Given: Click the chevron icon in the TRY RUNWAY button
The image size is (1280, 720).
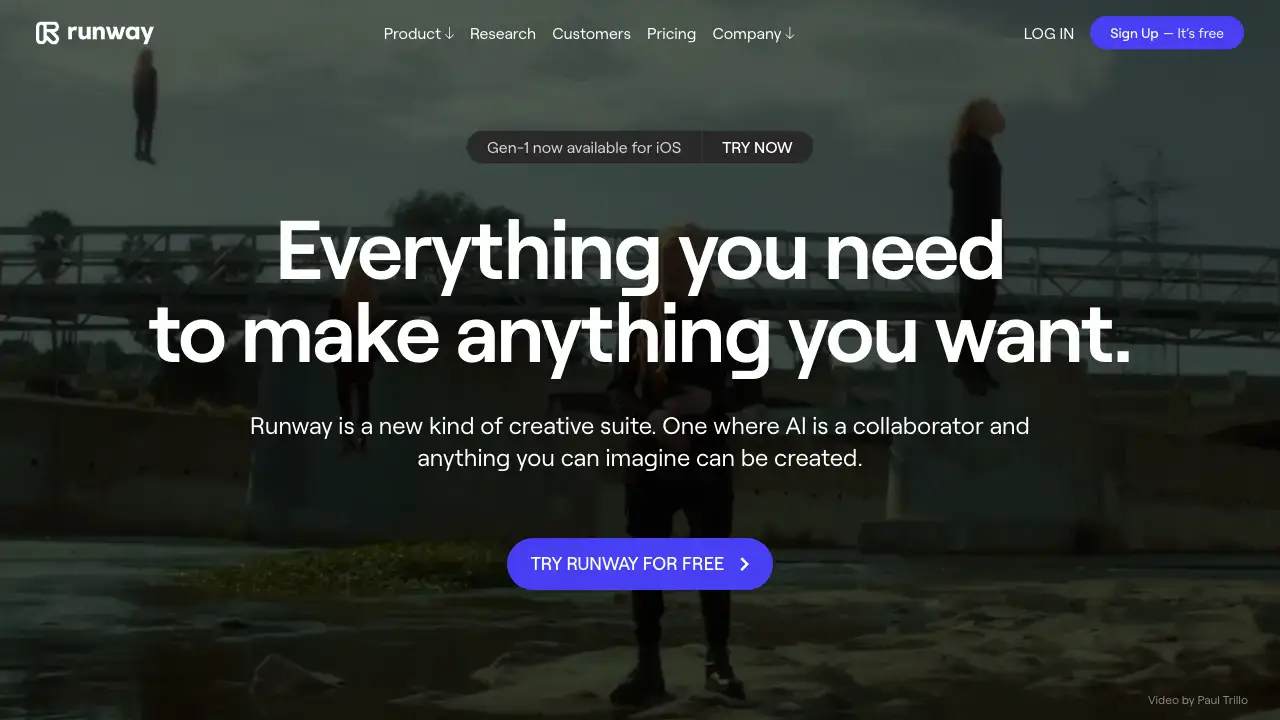Looking at the screenshot, I should (744, 564).
